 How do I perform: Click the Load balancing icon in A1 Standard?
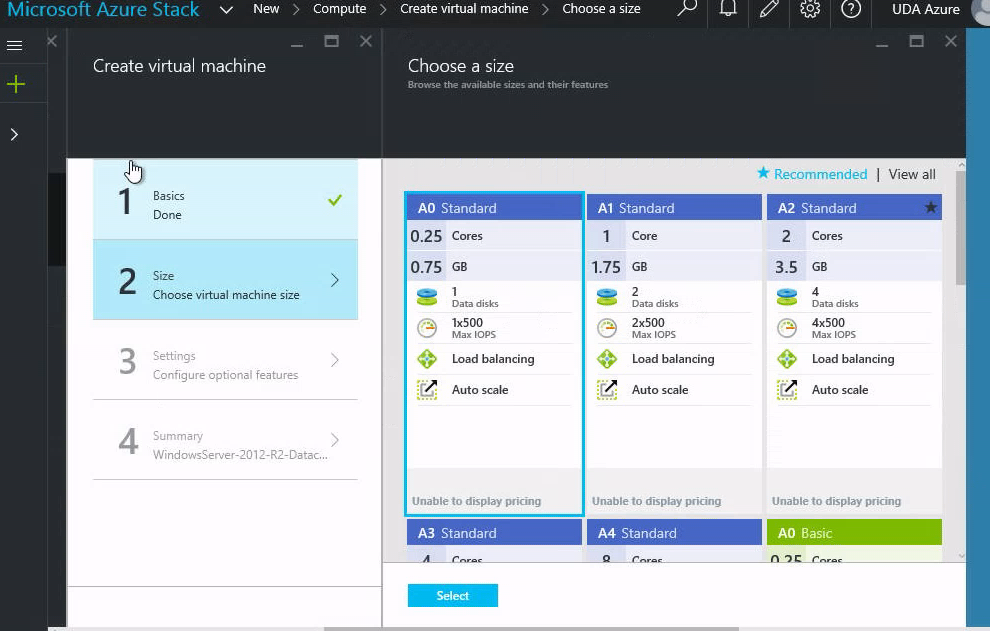(607, 359)
